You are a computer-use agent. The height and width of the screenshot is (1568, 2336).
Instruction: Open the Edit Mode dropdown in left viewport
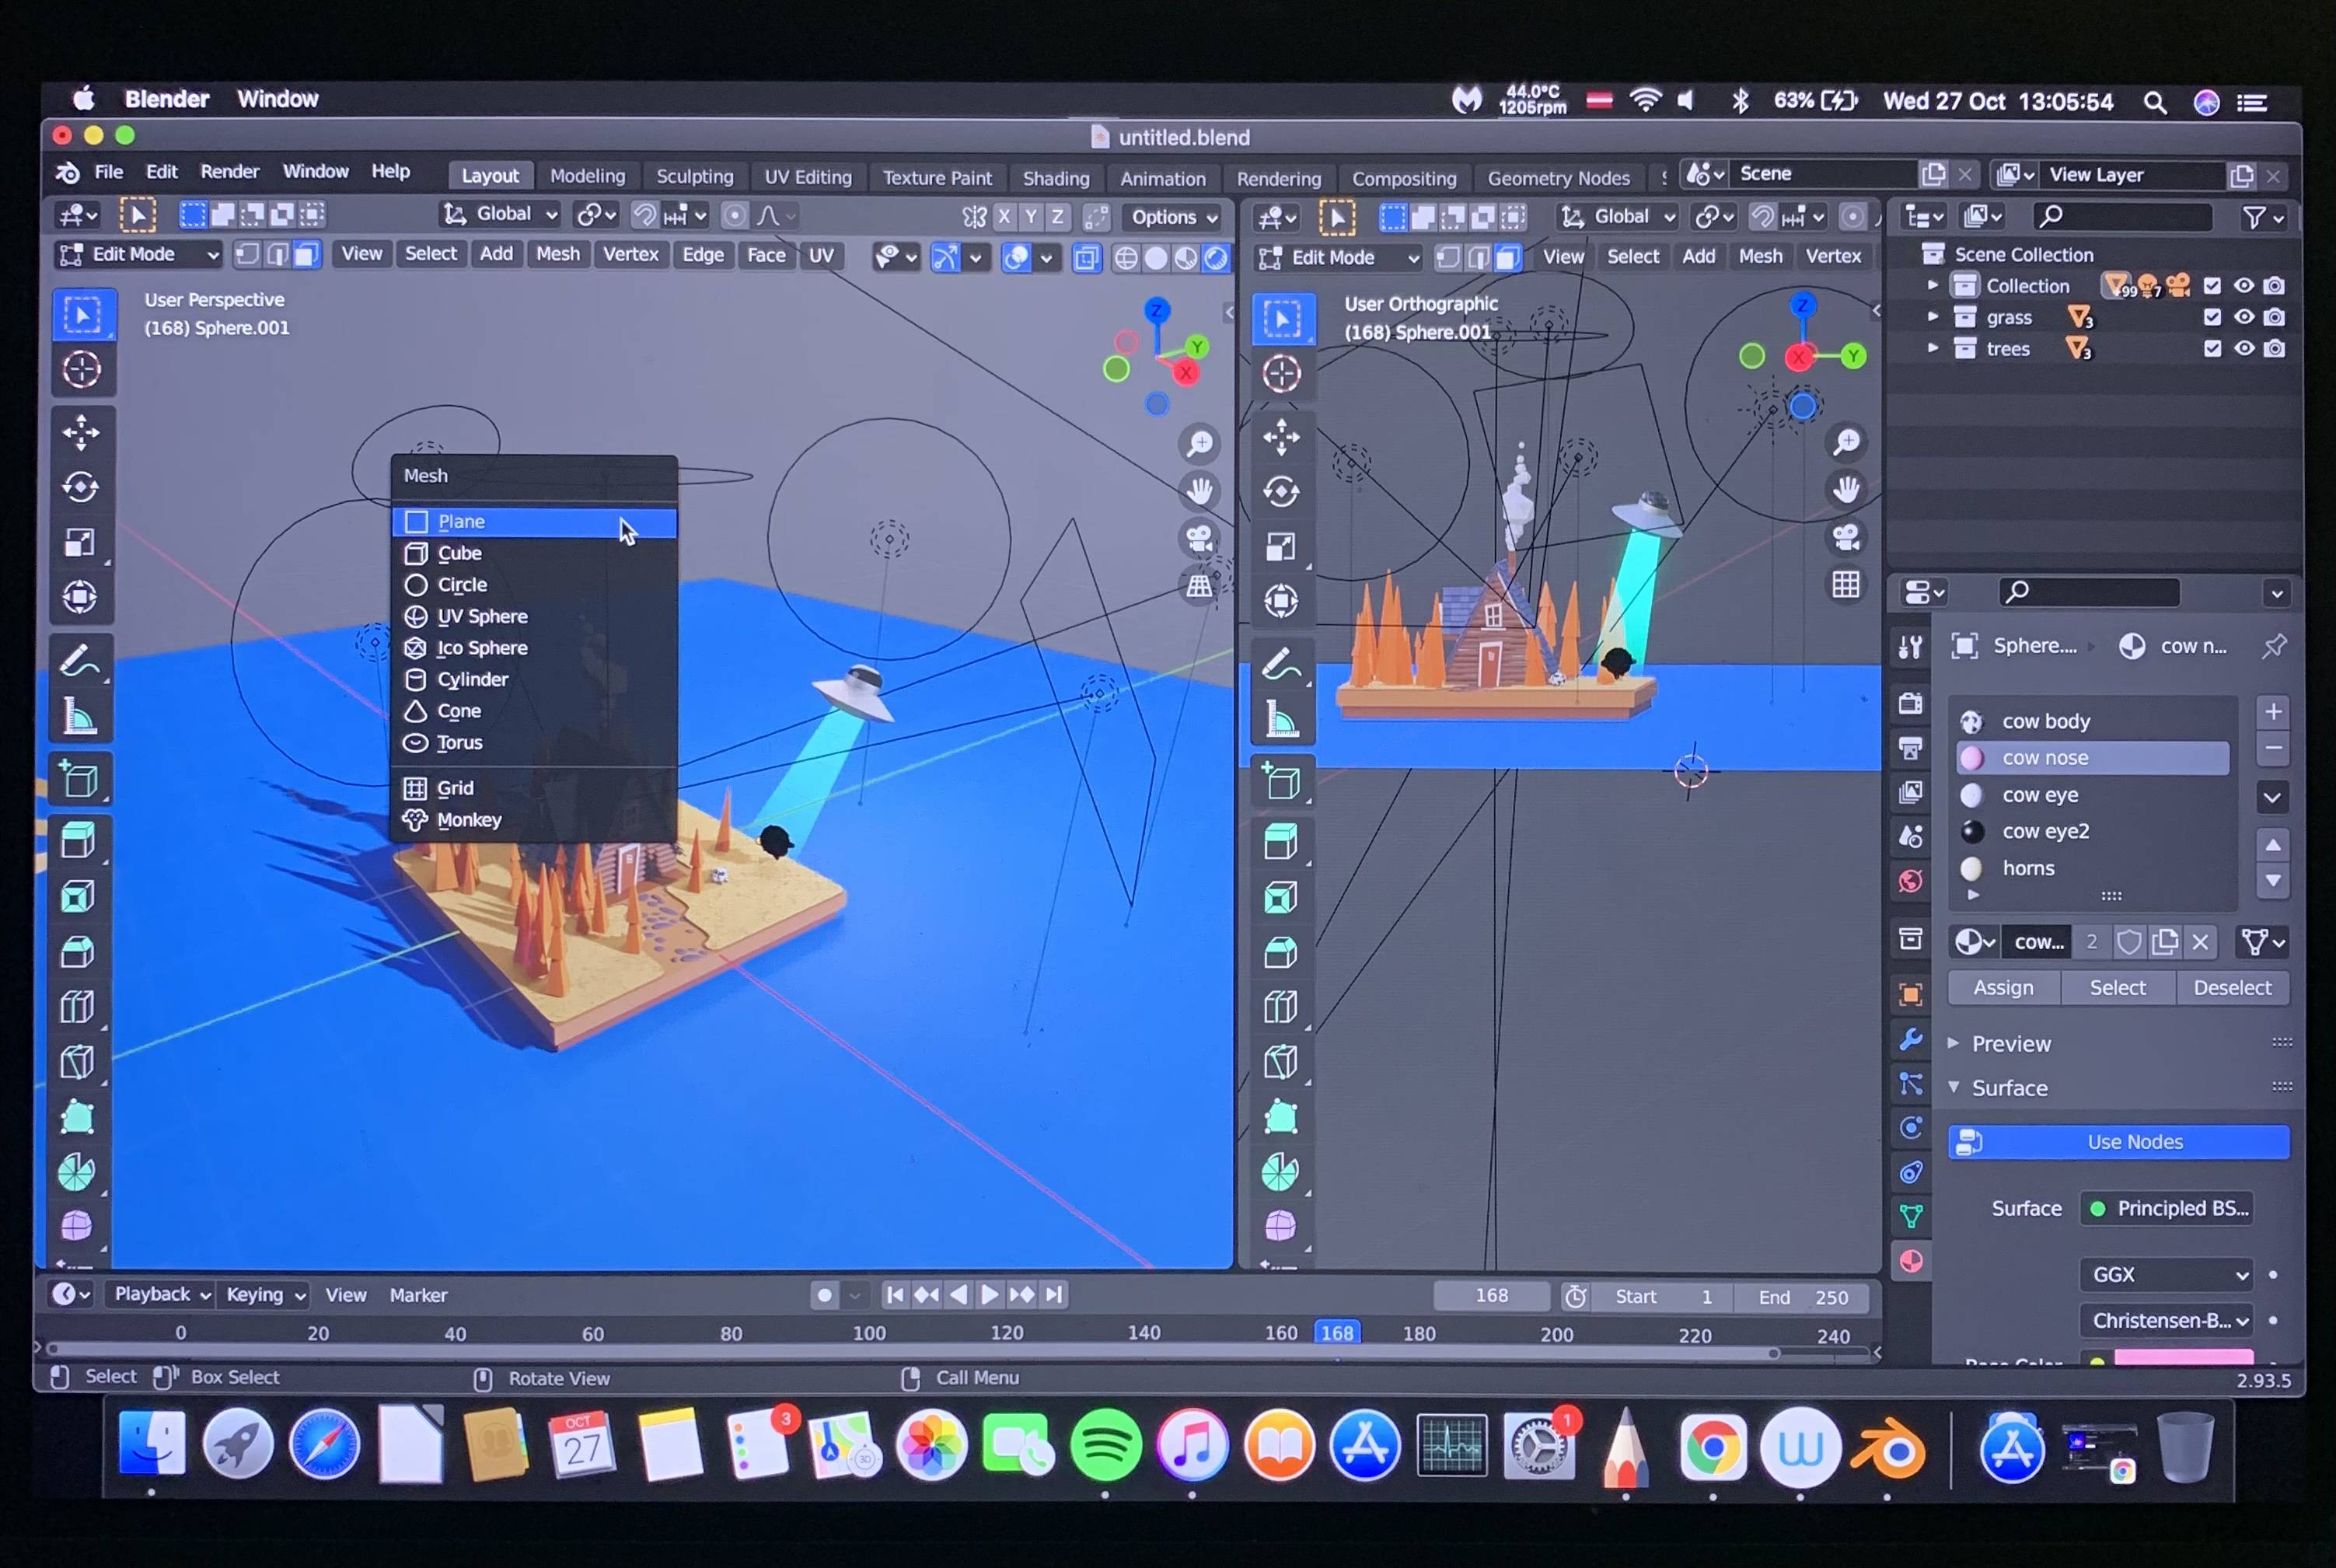[x=139, y=255]
